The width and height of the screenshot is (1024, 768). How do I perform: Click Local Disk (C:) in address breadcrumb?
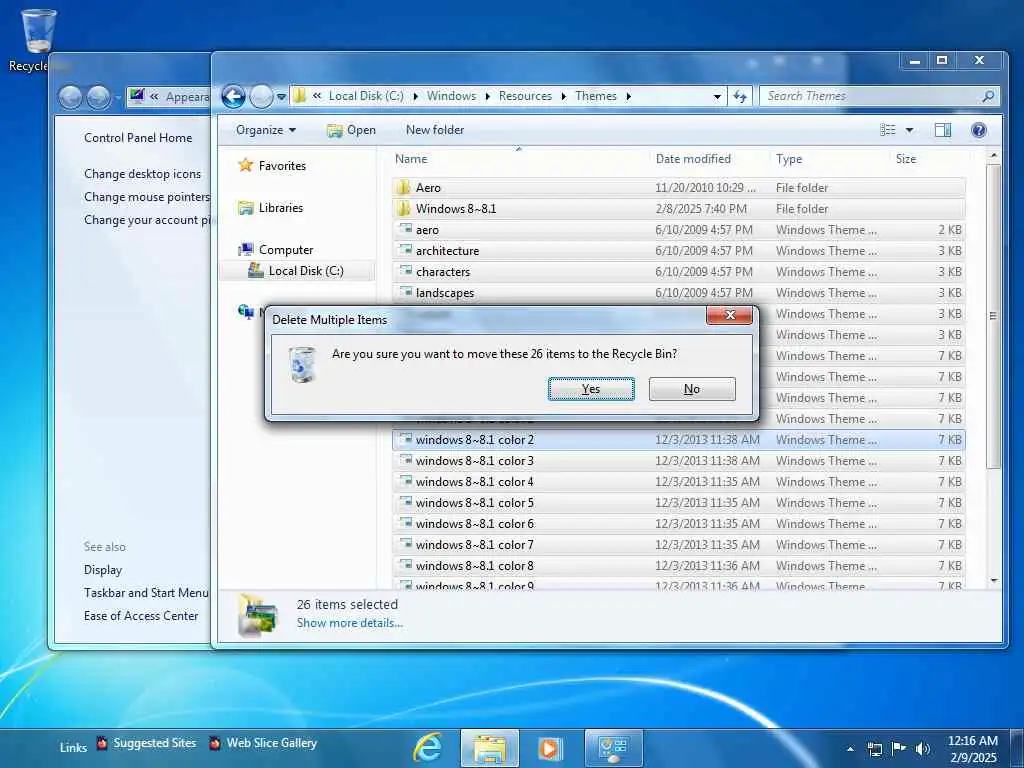point(366,96)
